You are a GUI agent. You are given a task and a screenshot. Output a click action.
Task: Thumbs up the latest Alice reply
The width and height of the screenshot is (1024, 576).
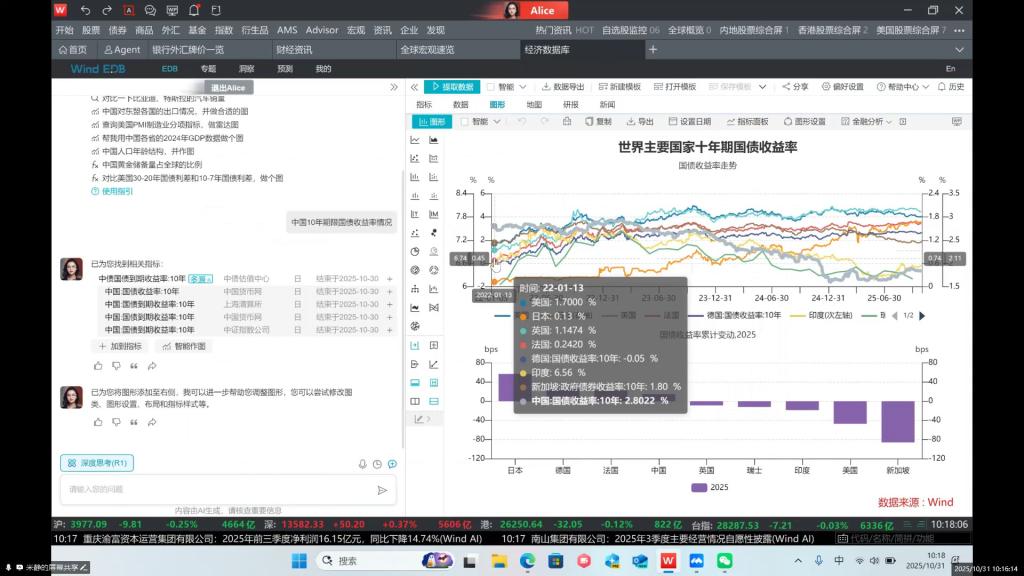pyautogui.click(x=97, y=422)
